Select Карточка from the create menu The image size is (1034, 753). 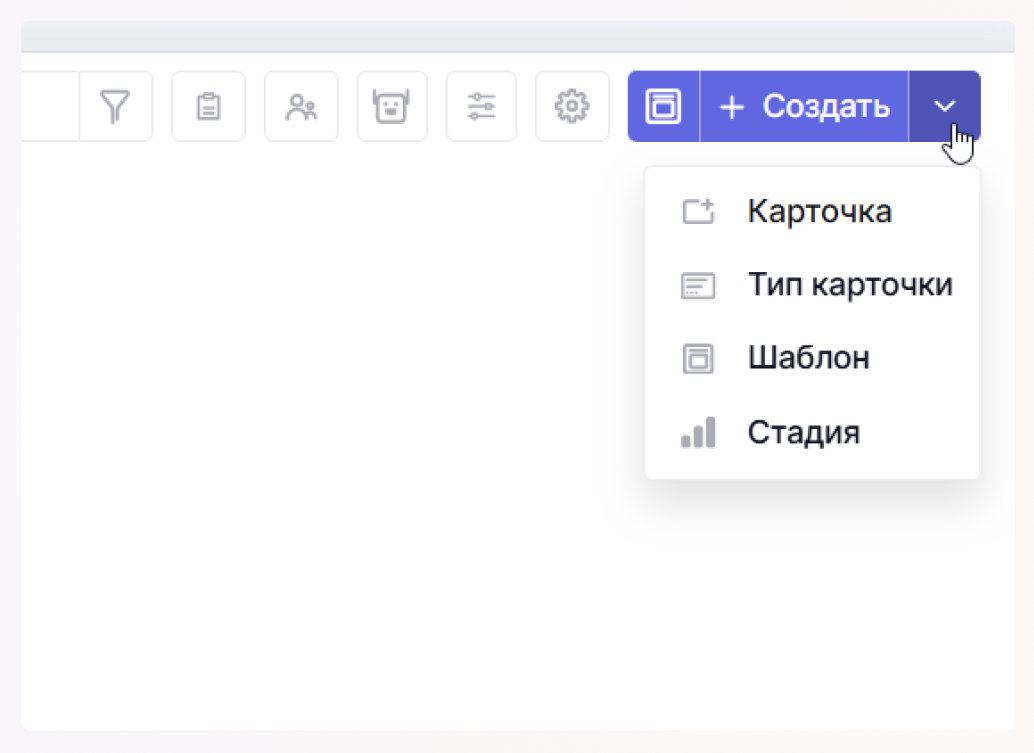pos(819,212)
